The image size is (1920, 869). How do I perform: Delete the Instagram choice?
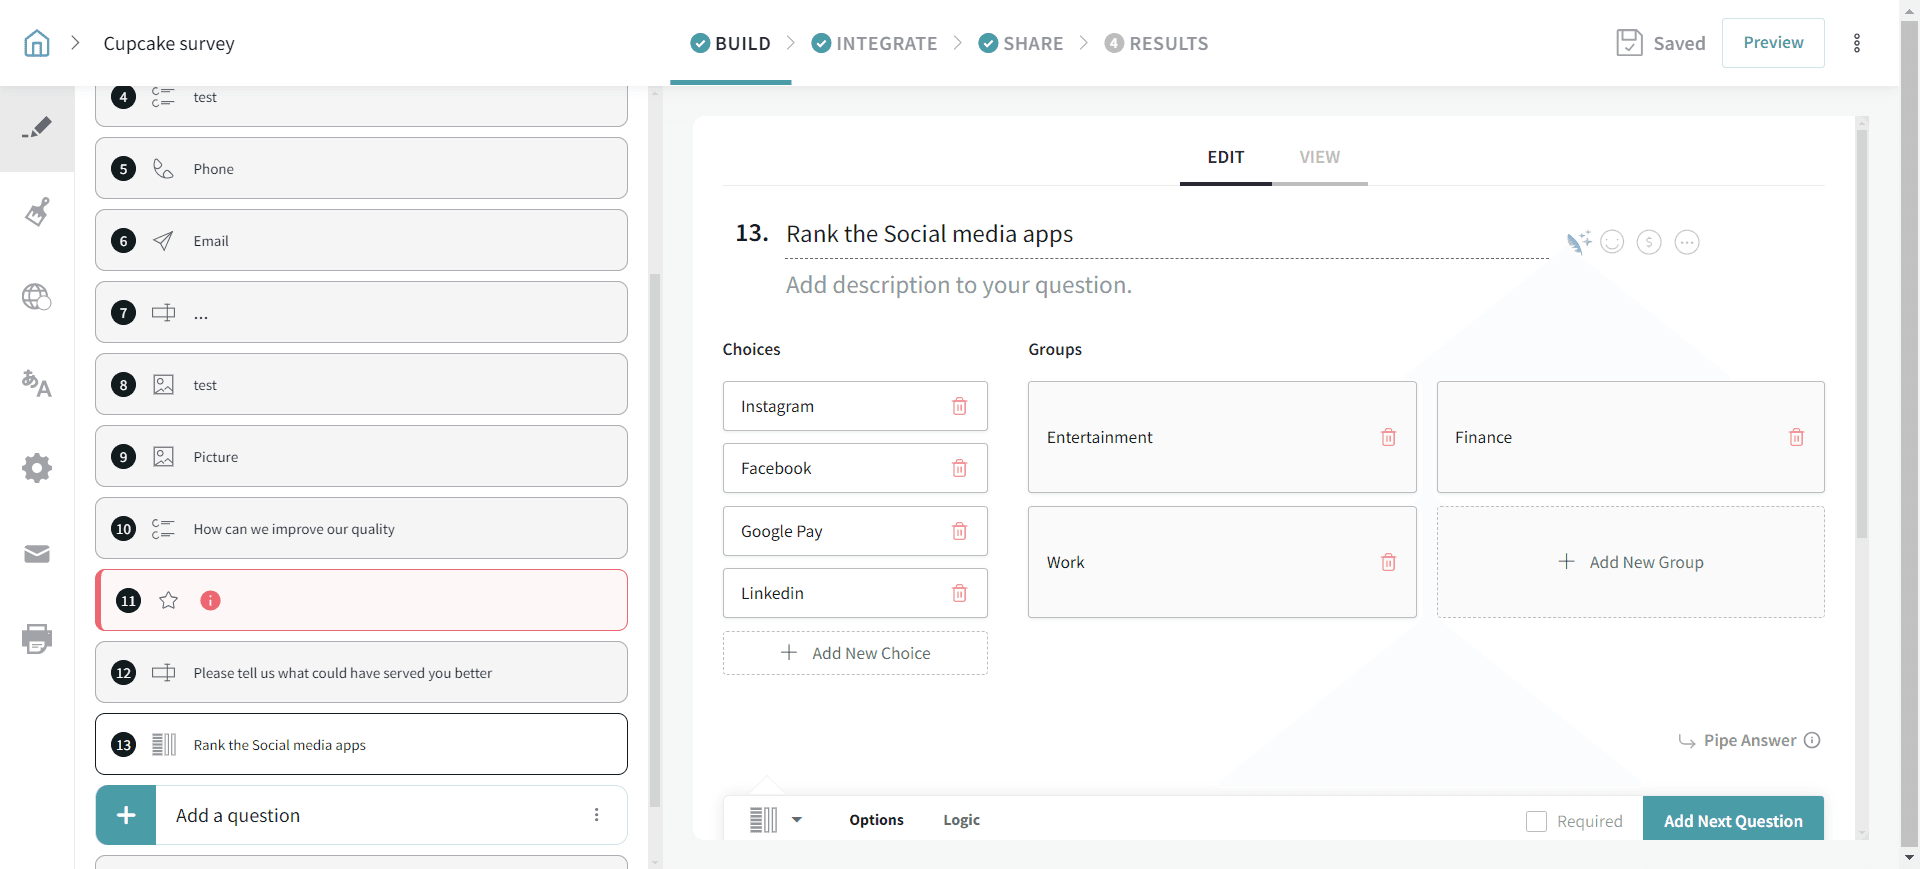click(959, 406)
